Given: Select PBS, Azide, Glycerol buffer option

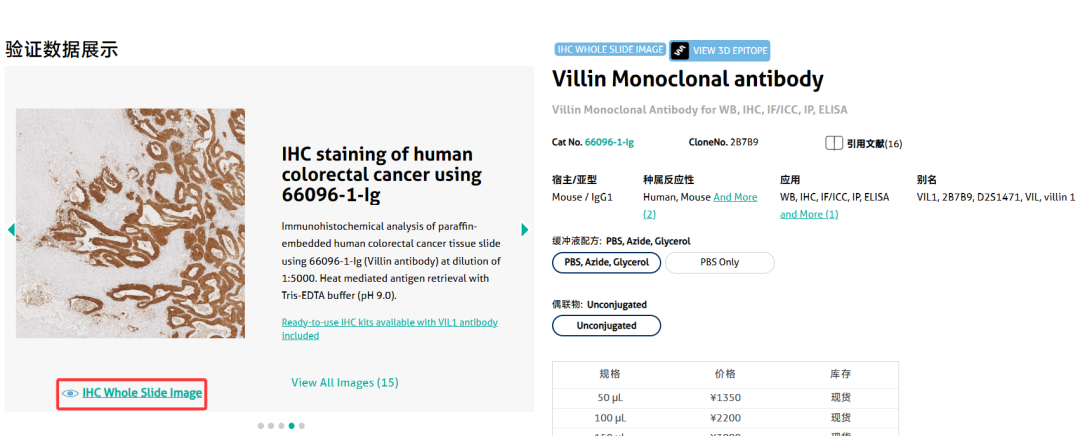Looking at the screenshot, I should (607, 262).
